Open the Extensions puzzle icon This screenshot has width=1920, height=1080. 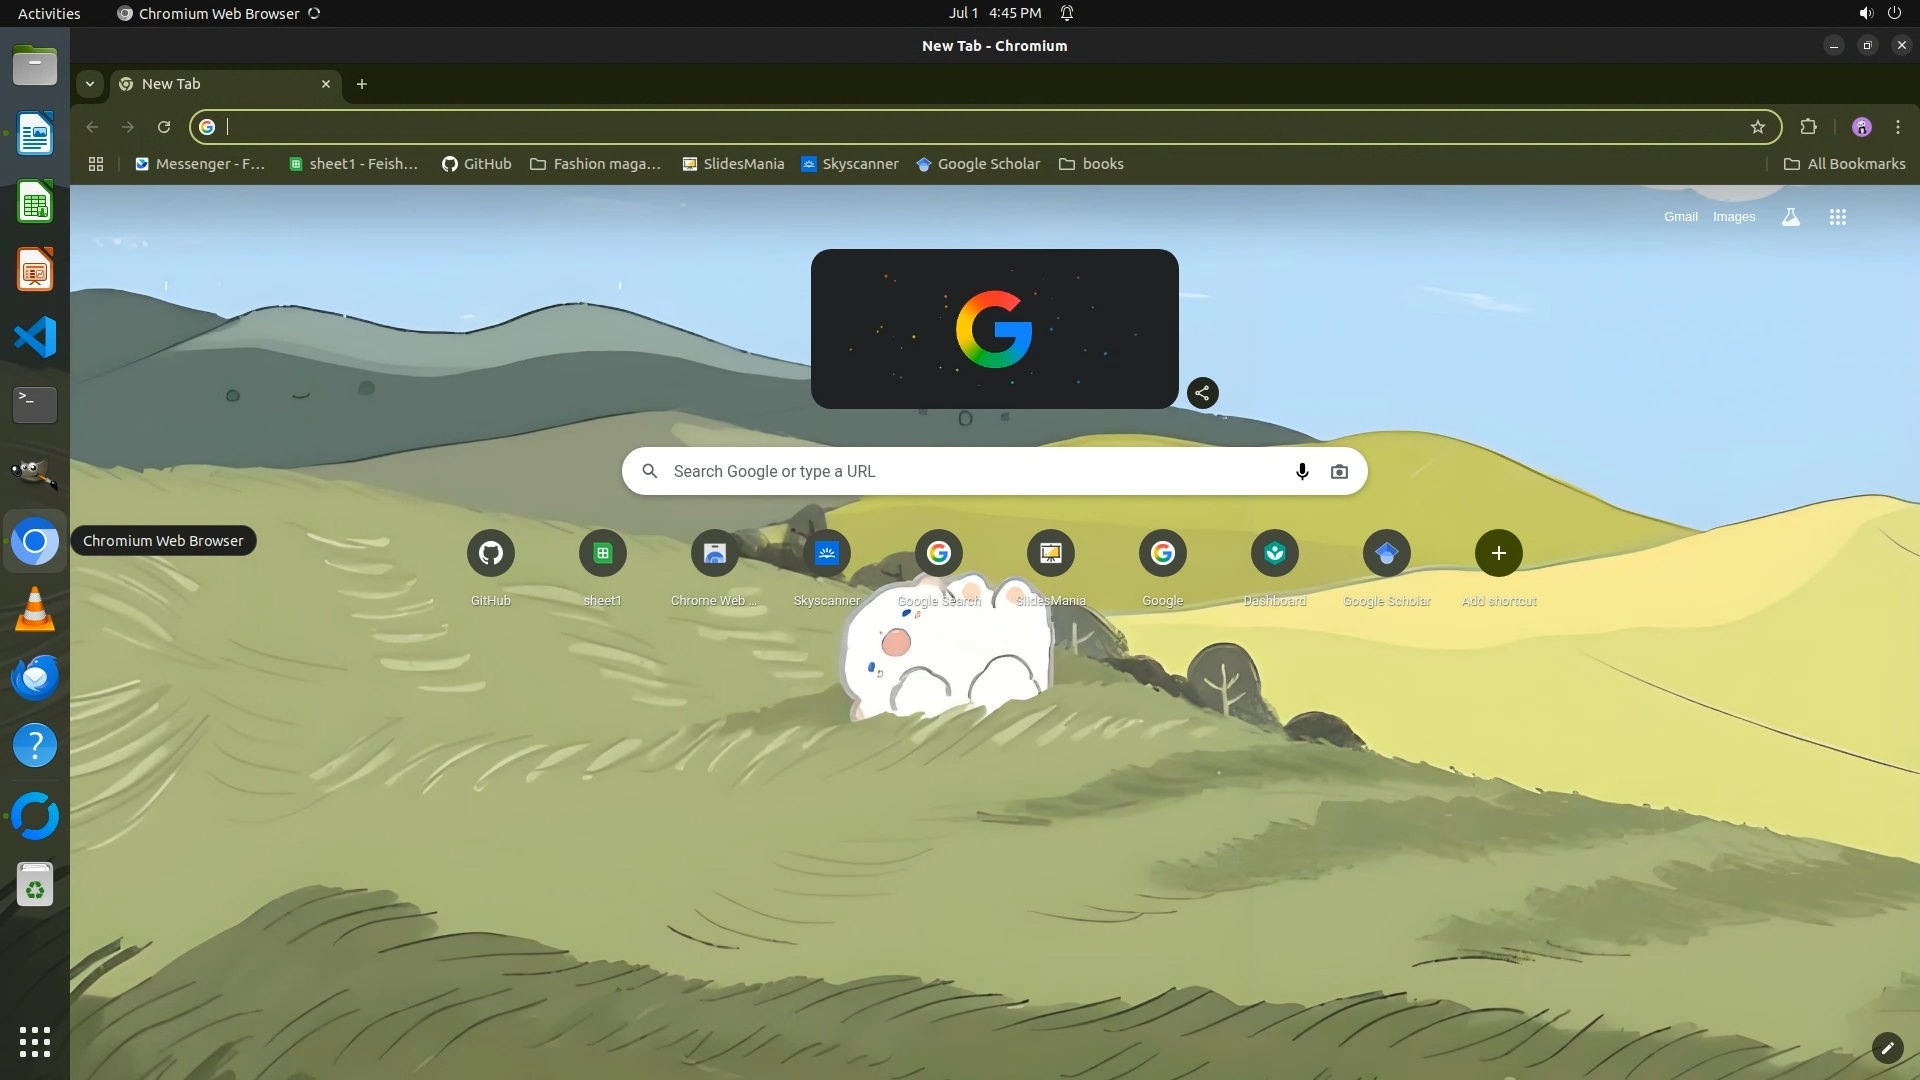tap(1808, 127)
